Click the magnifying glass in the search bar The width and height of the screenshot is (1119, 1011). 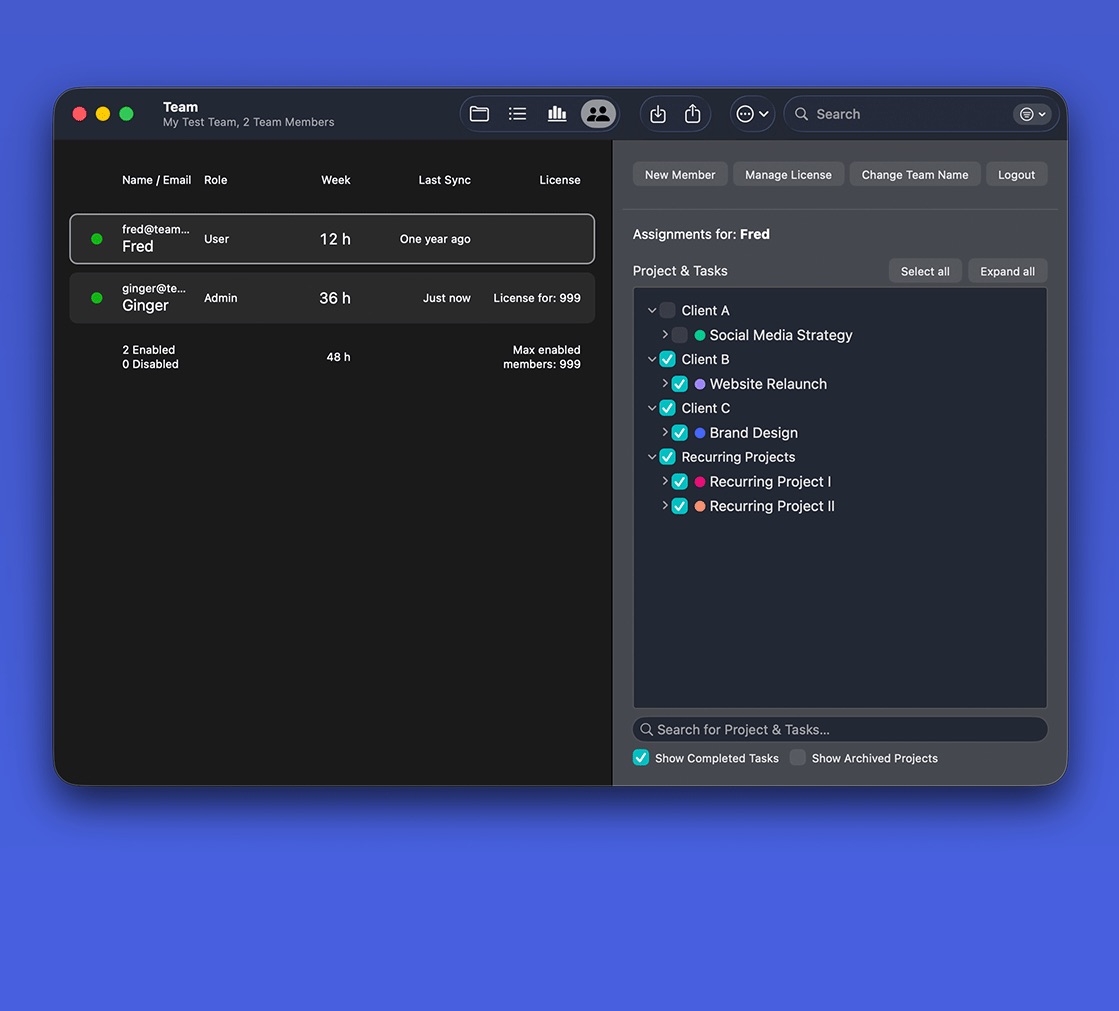click(800, 114)
